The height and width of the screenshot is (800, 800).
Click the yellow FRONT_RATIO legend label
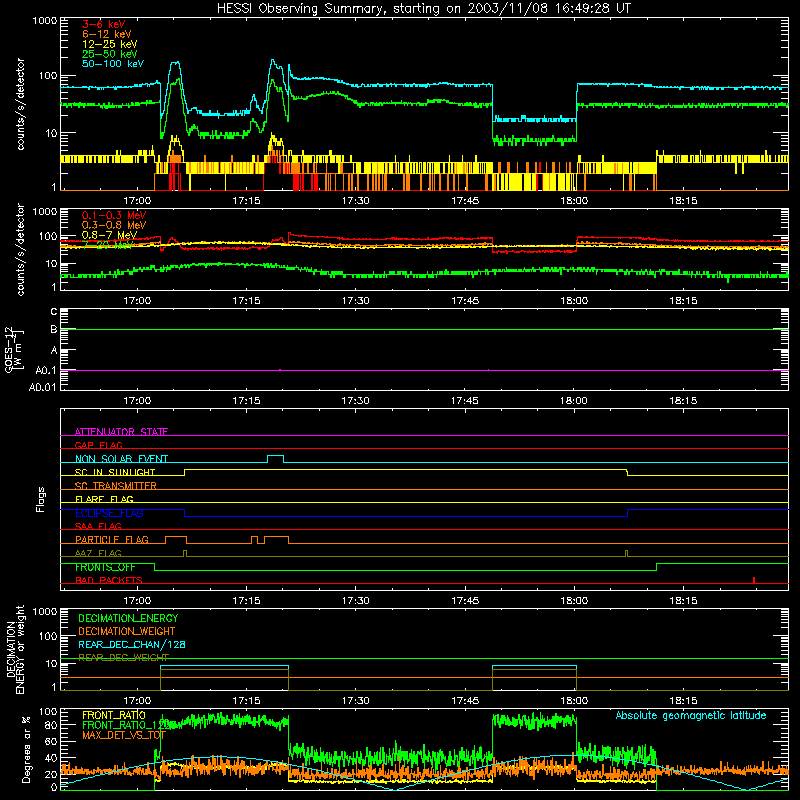114,715
